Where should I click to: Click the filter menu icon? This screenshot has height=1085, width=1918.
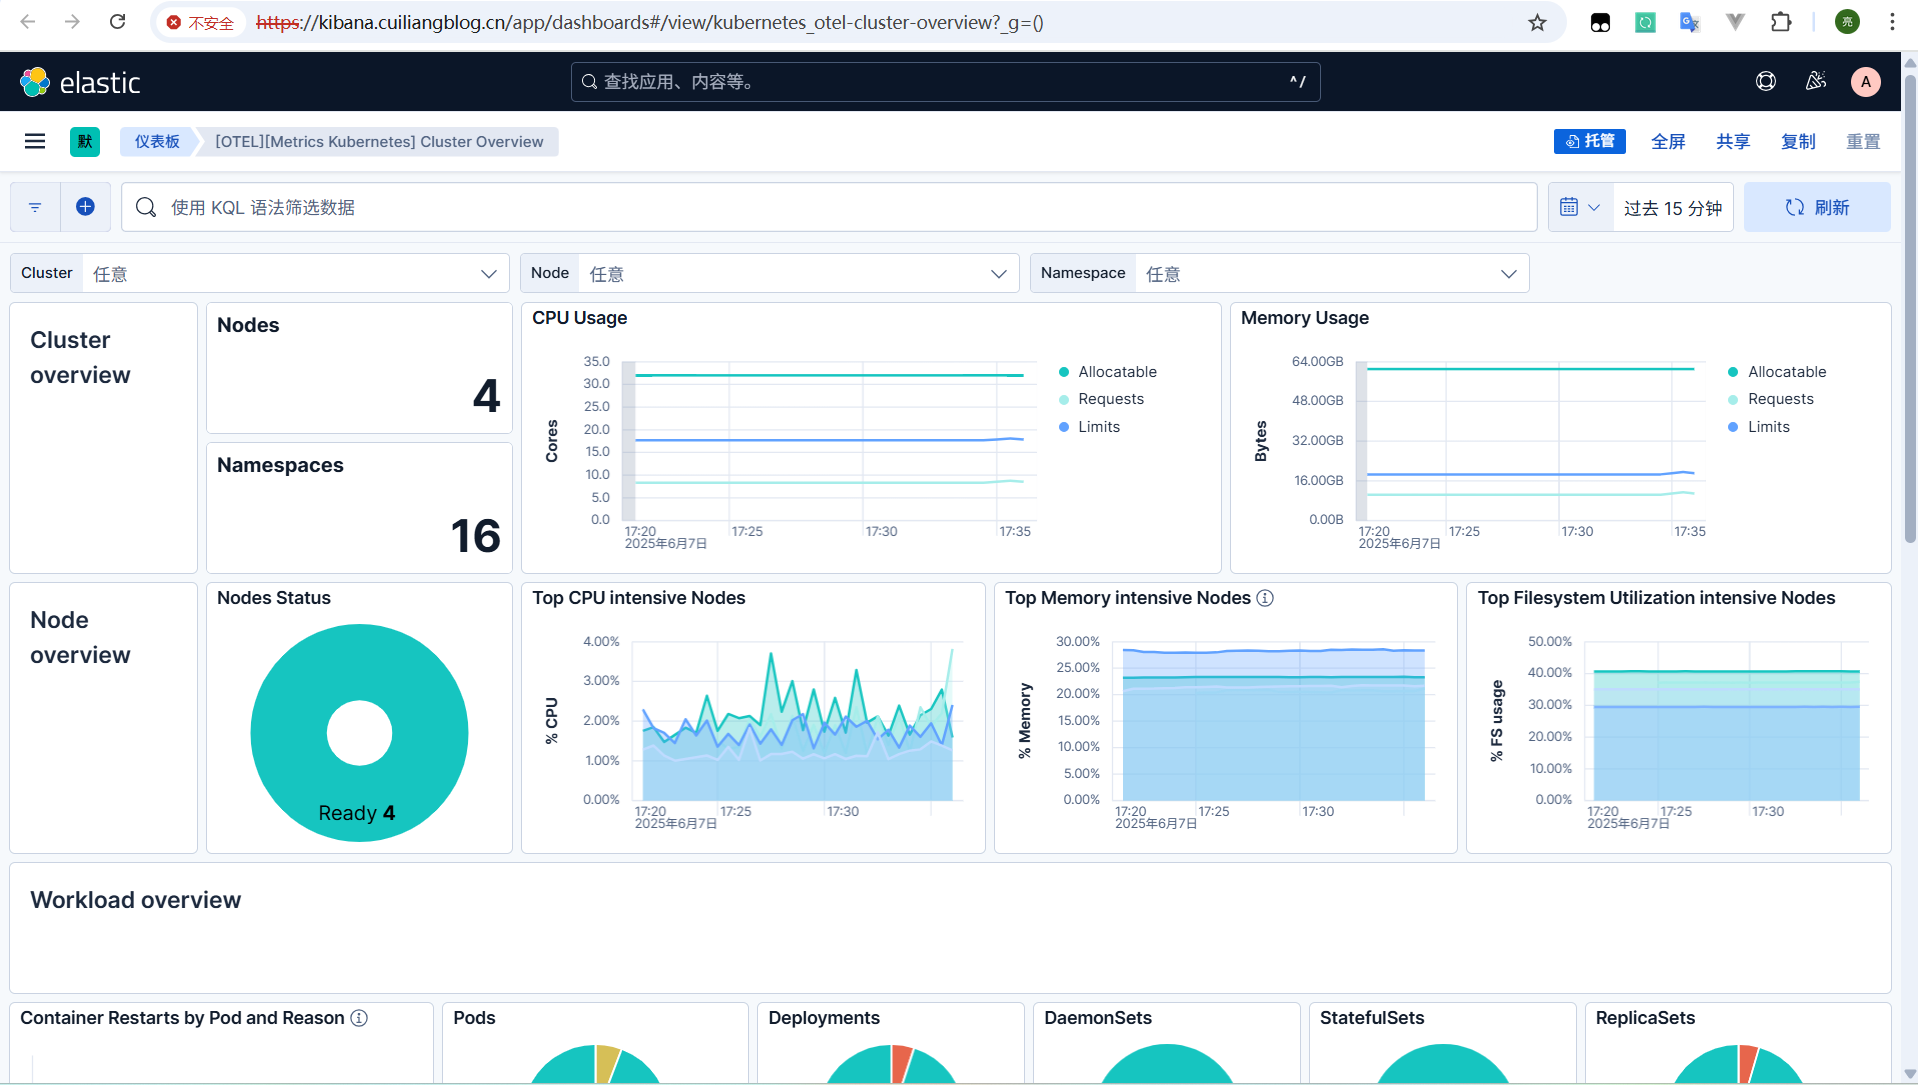pyautogui.click(x=35, y=207)
